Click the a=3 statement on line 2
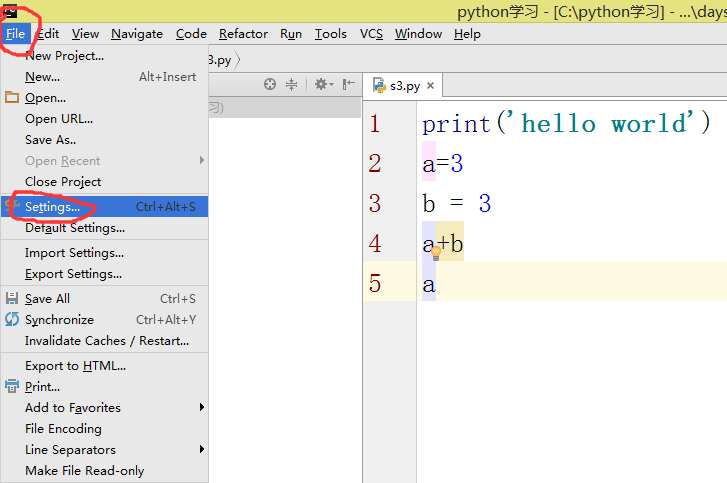Screen dimensions: 727x483 (x=443, y=164)
